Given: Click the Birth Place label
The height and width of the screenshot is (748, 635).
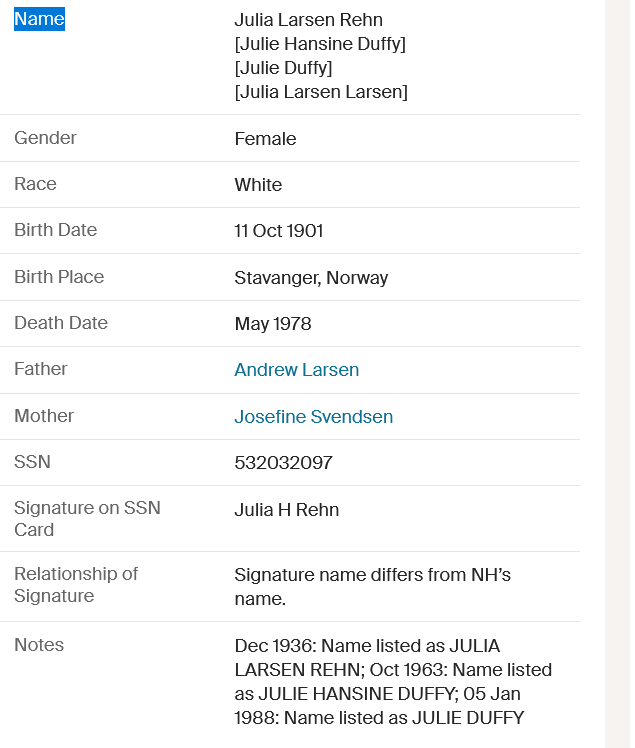Looking at the screenshot, I should point(59,277).
